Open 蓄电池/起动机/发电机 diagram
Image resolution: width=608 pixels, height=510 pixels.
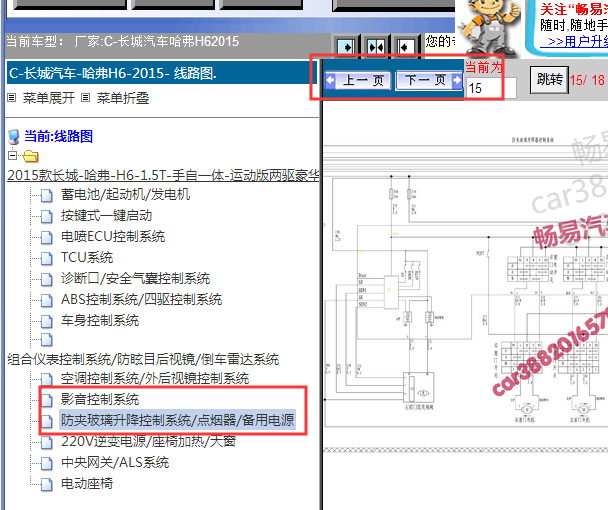125,194
